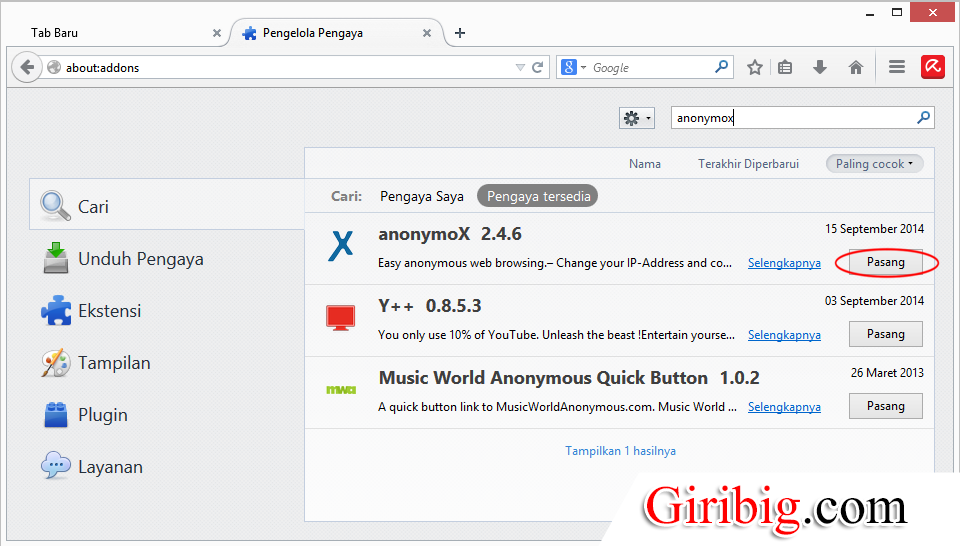Click the green mwa add-on icon

point(341,390)
